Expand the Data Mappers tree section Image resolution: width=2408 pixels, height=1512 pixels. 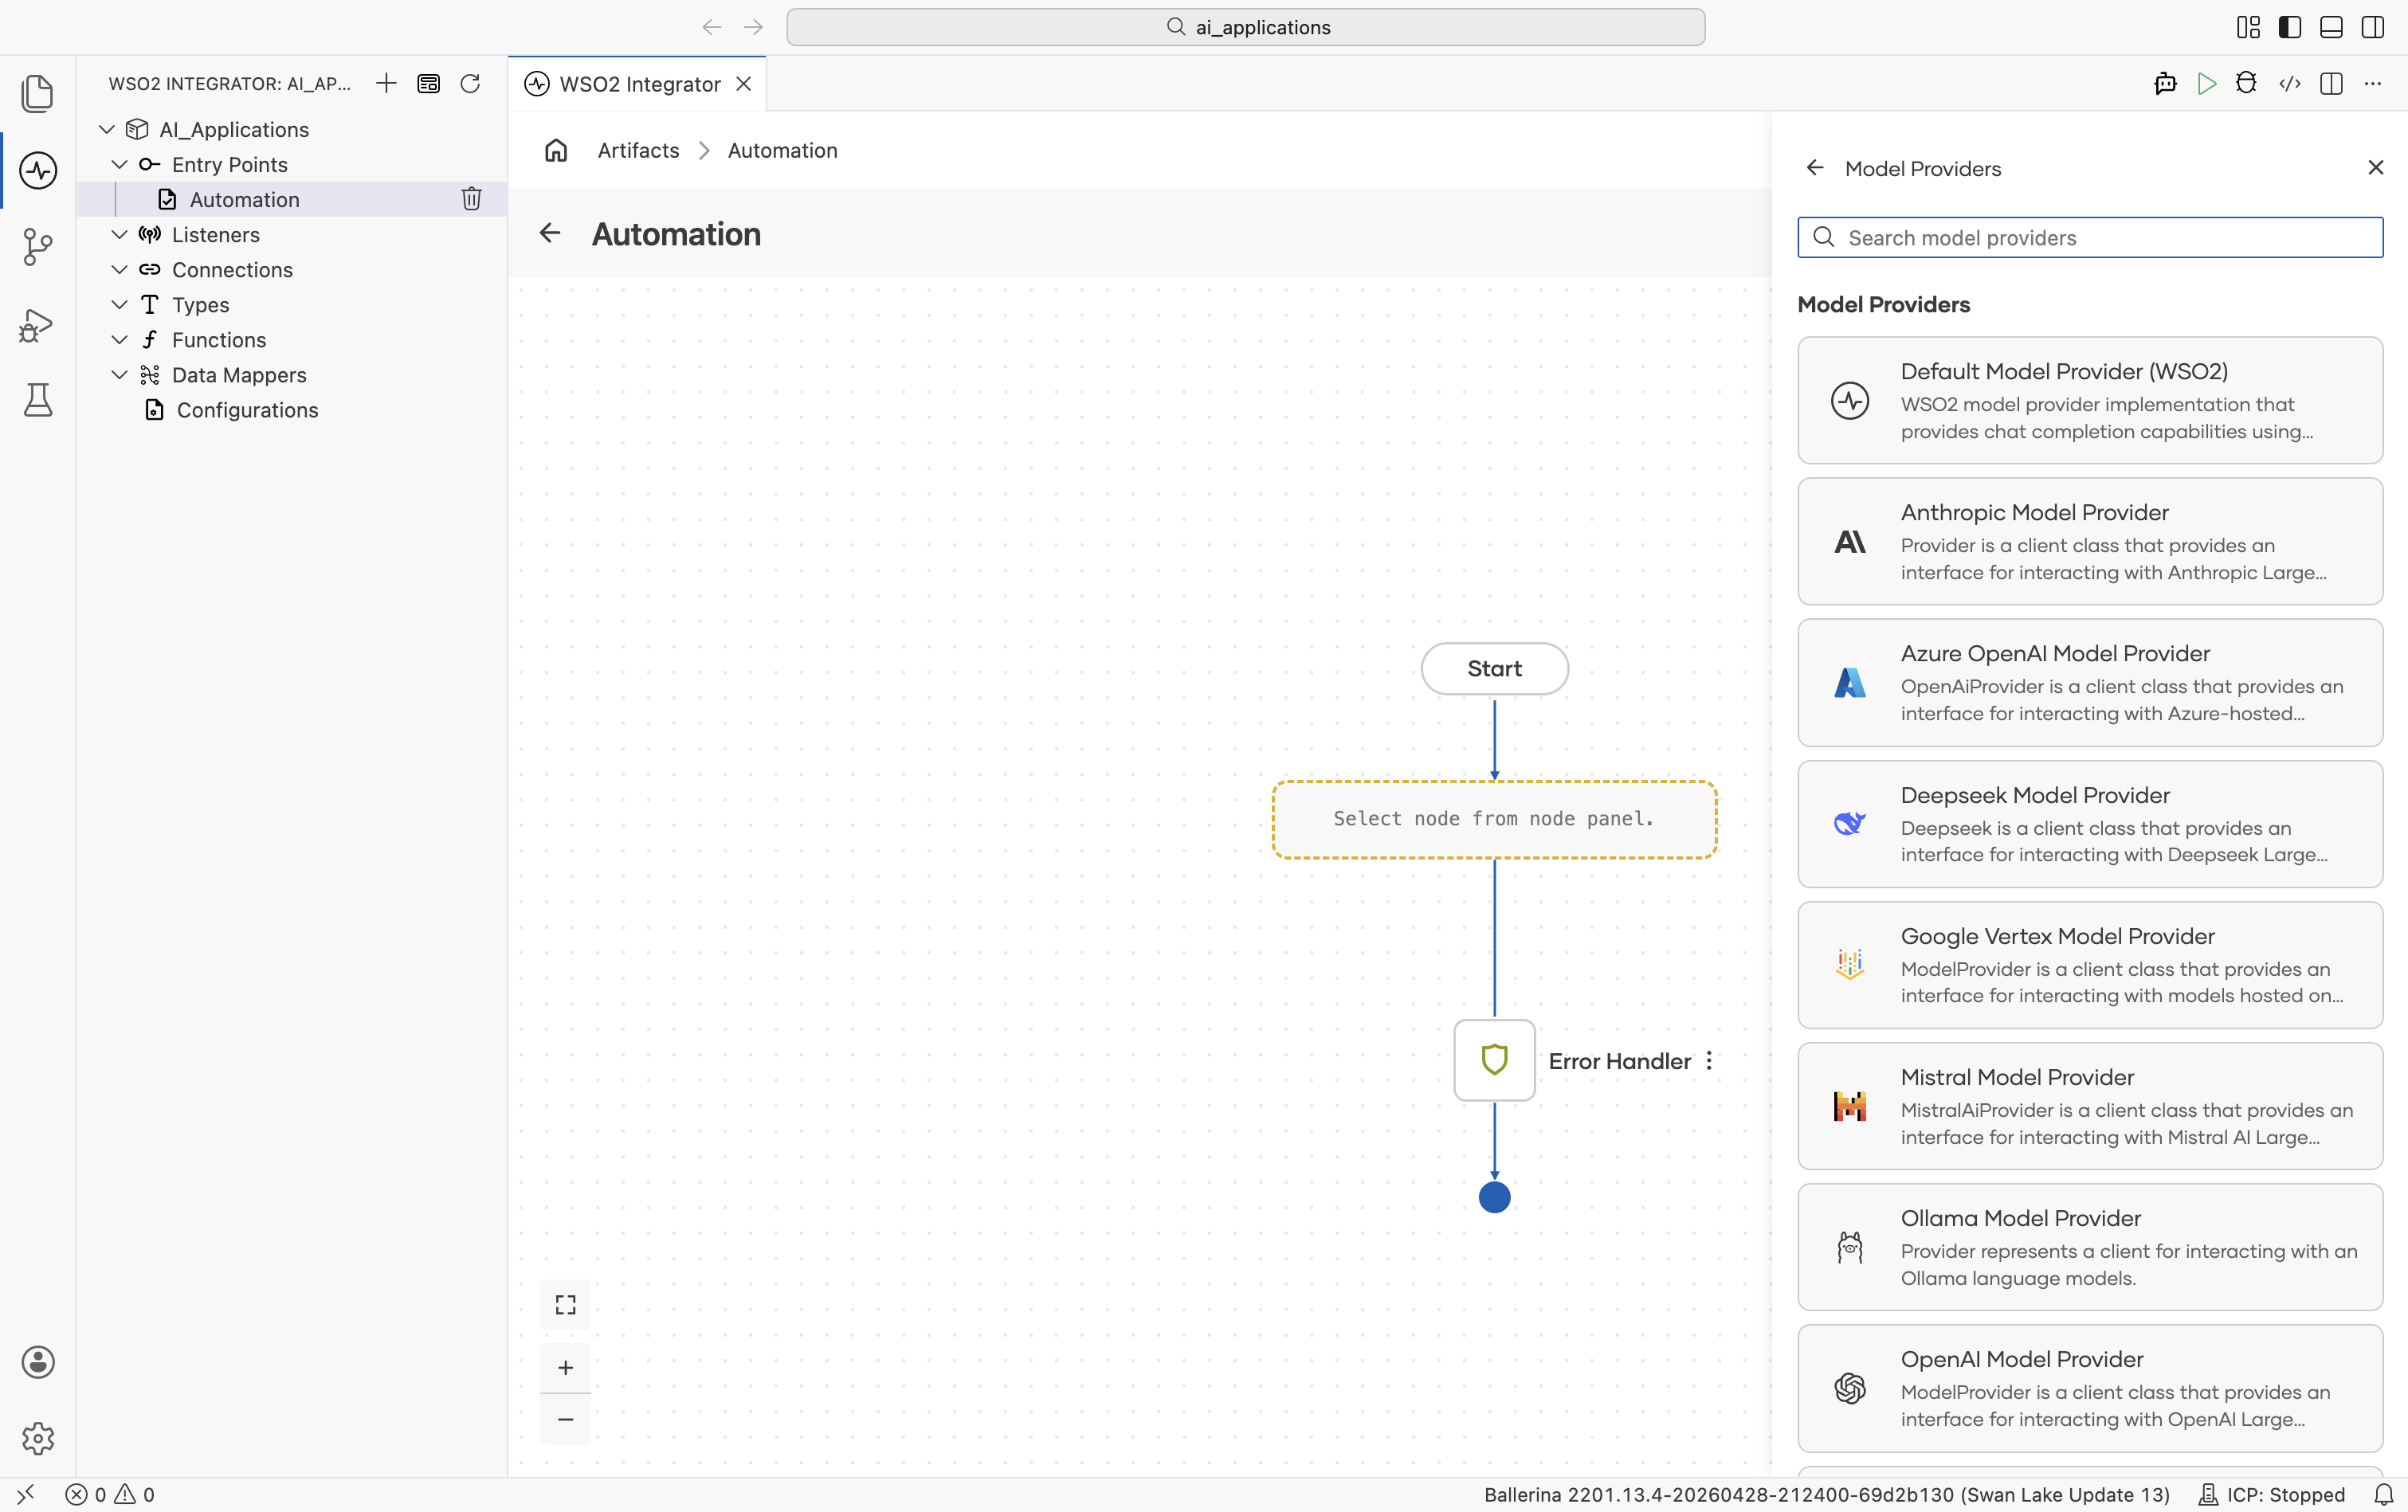119,374
